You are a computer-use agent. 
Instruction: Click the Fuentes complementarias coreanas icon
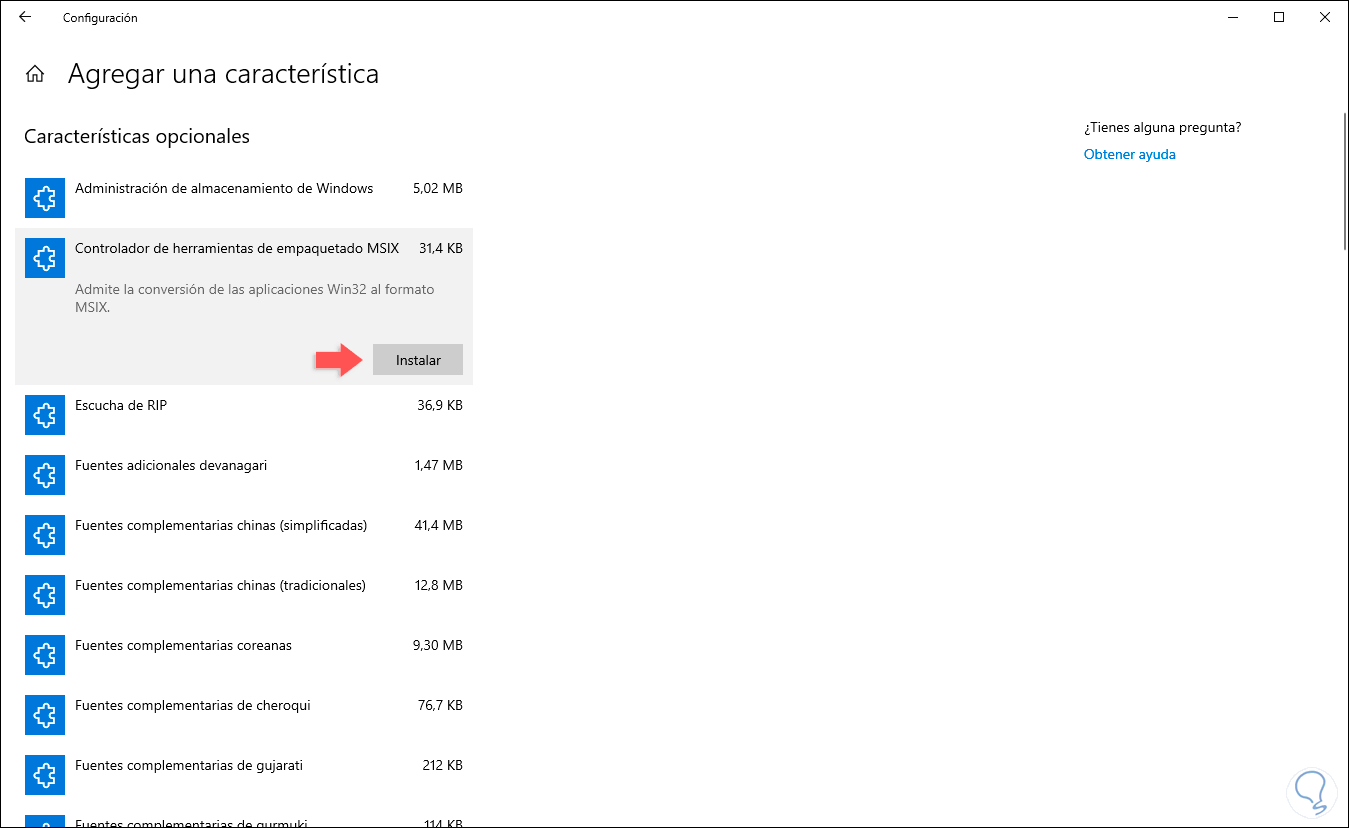pos(45,656)
